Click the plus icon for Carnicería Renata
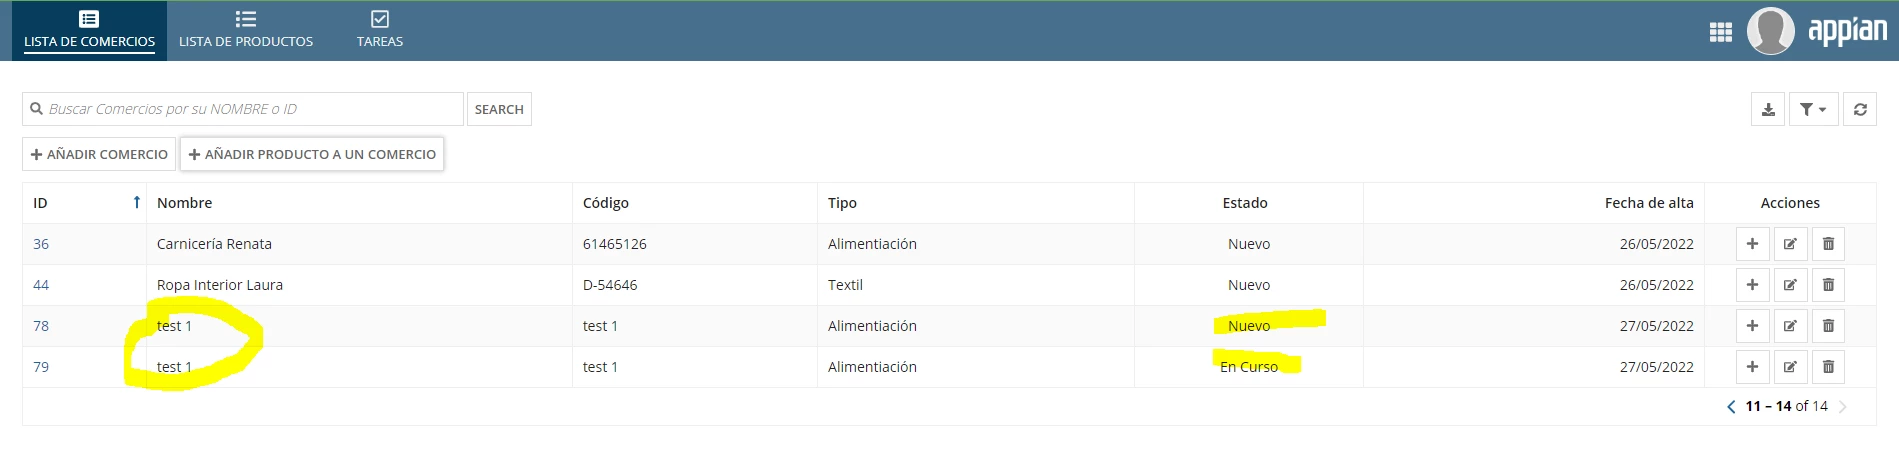This screenshot has width=1899, height=476. click(1752, 244)
